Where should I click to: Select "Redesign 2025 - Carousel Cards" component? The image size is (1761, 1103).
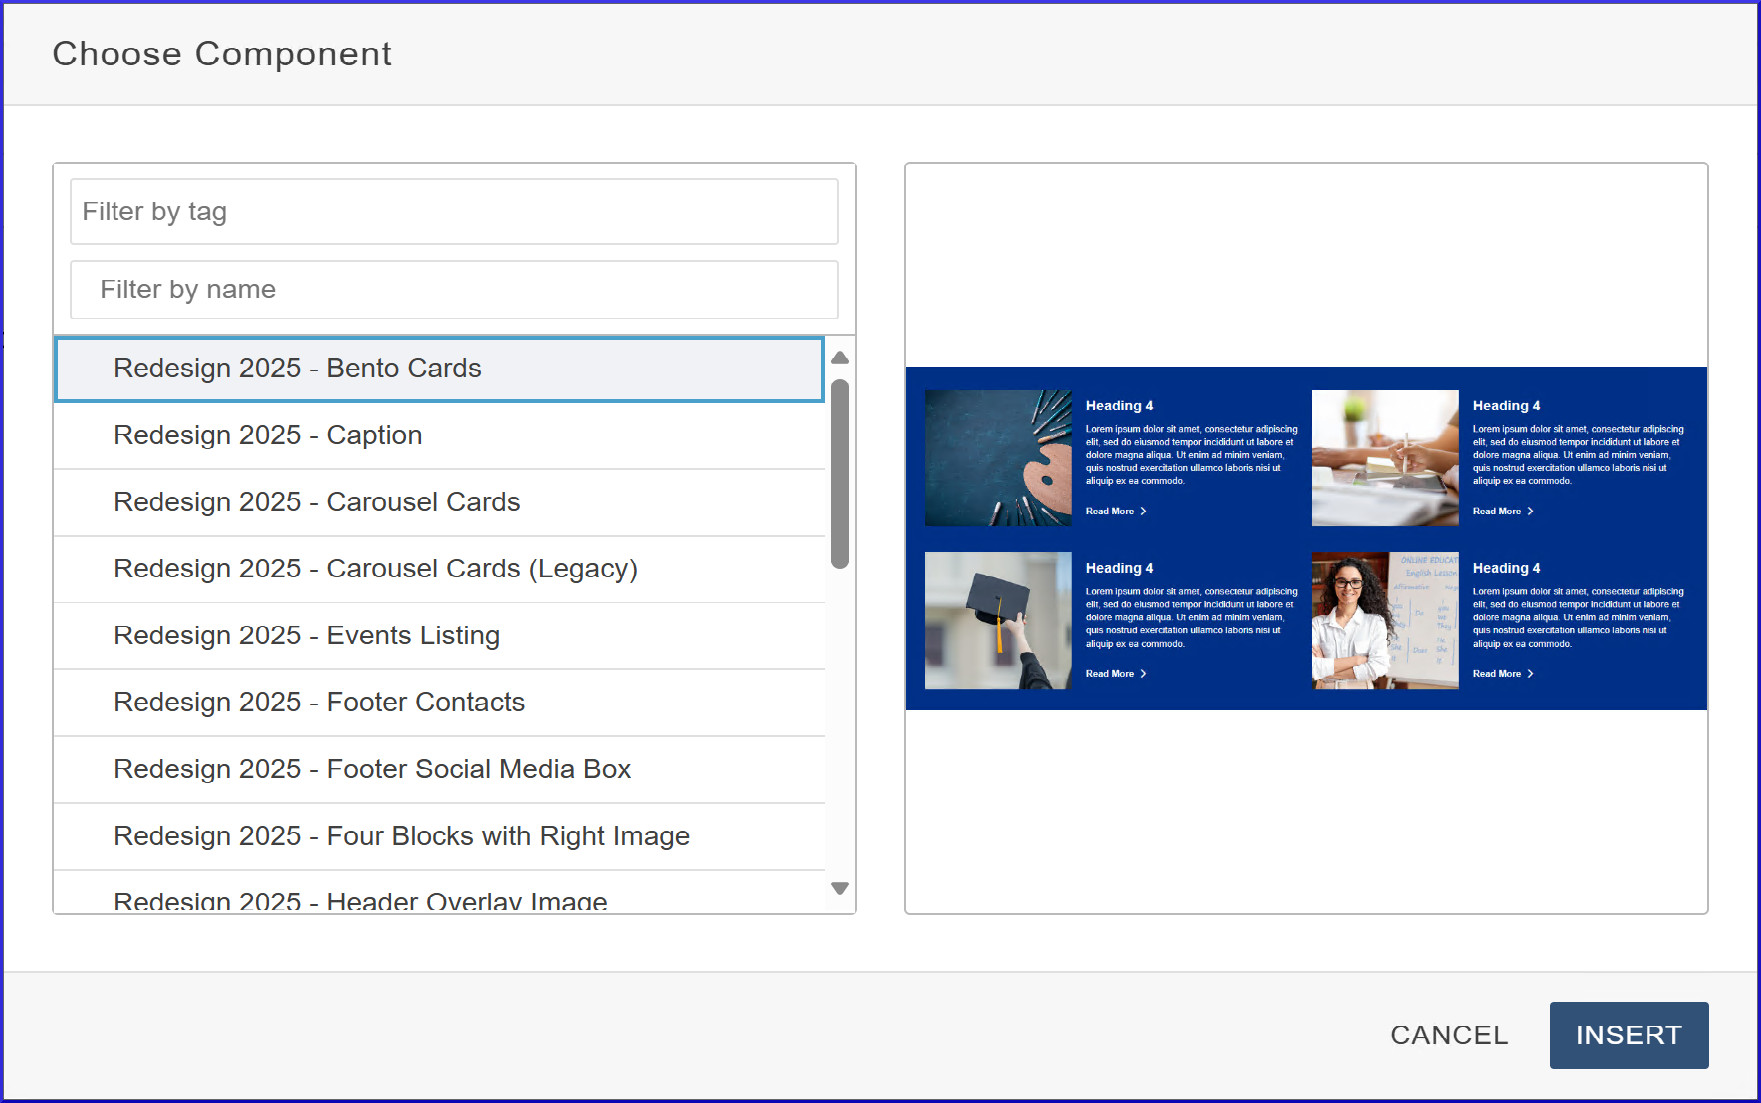point(316,502)
